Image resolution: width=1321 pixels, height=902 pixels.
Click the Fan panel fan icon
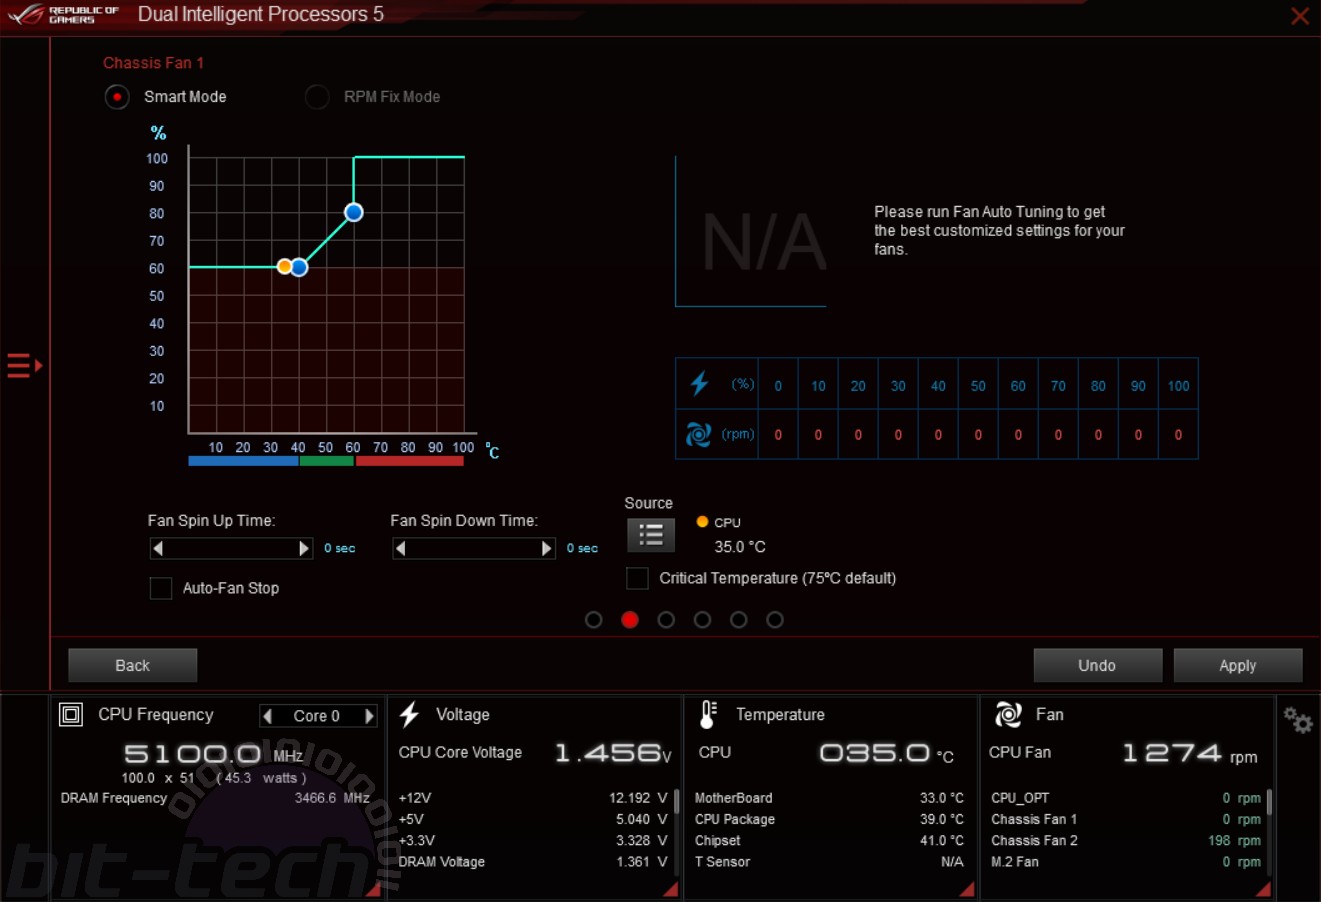coord(1008,714)
